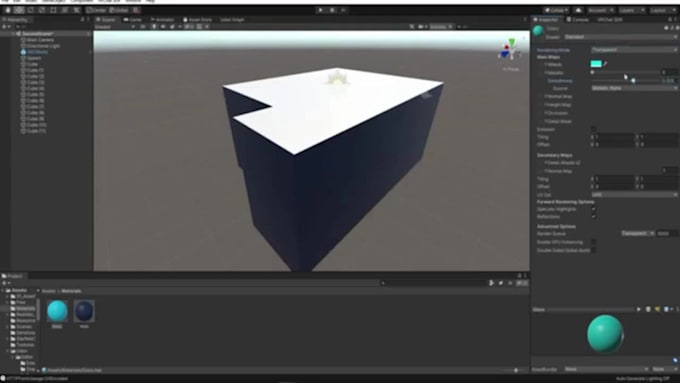680x383 pixels.
Task: Toggle Enable GPU Instancing checkbox
Action: click(593, 242)
